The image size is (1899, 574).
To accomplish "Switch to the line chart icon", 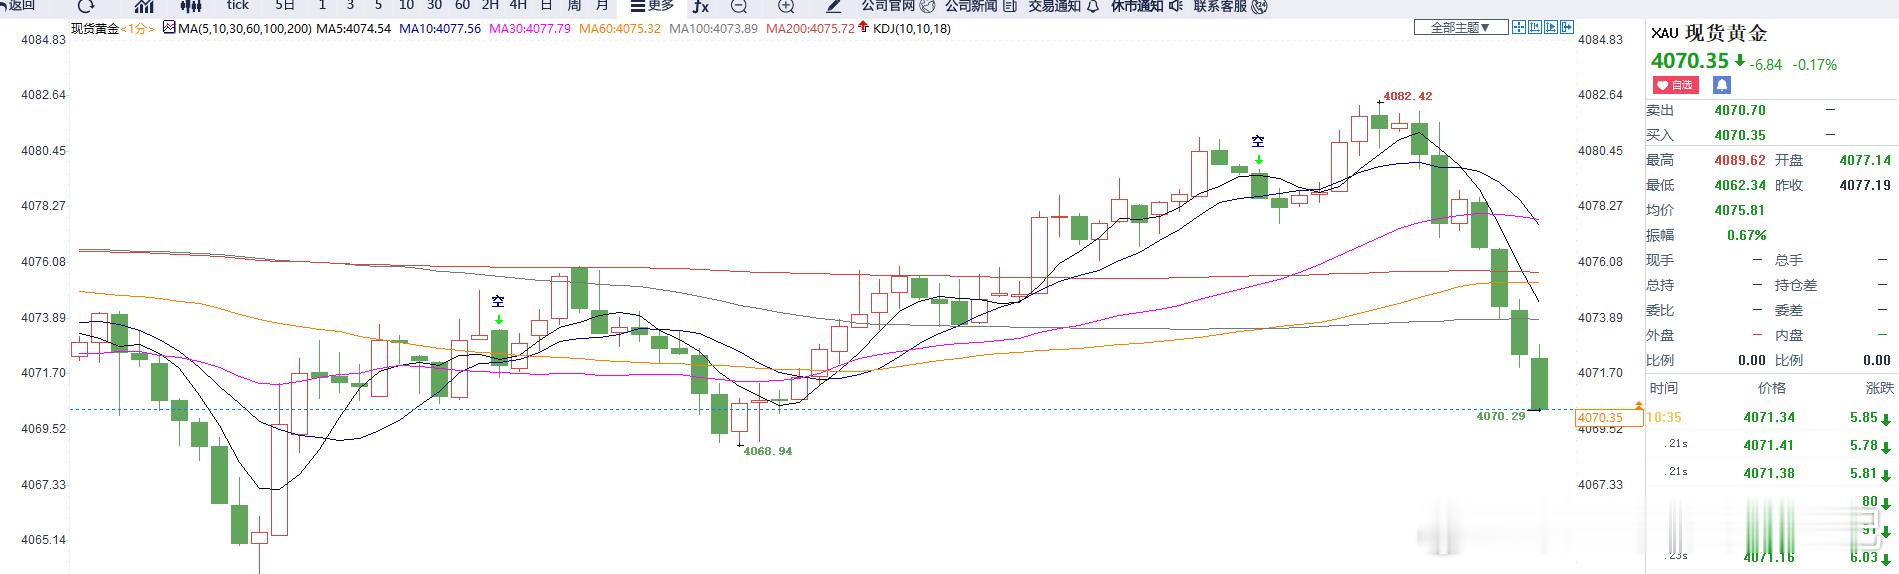I will [144, 5].
